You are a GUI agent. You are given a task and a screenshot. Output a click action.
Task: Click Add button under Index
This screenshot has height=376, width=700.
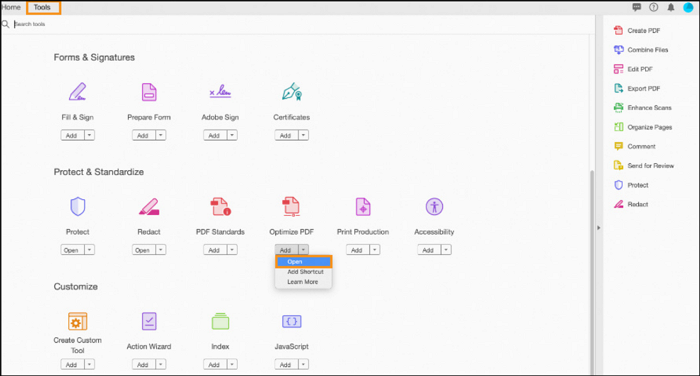(215, 364)
